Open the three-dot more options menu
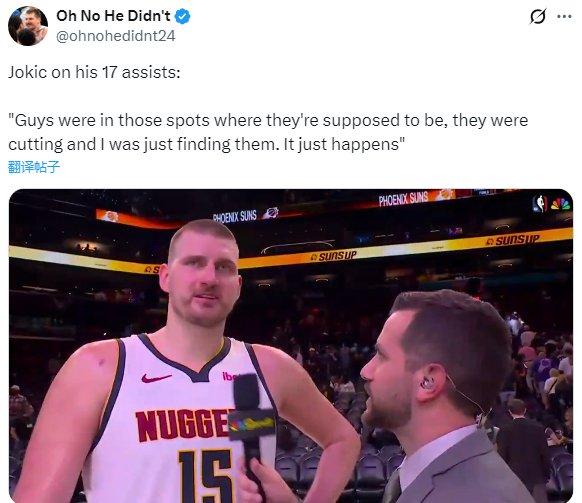The image size is (582, 503). click(x=564, y=16)
